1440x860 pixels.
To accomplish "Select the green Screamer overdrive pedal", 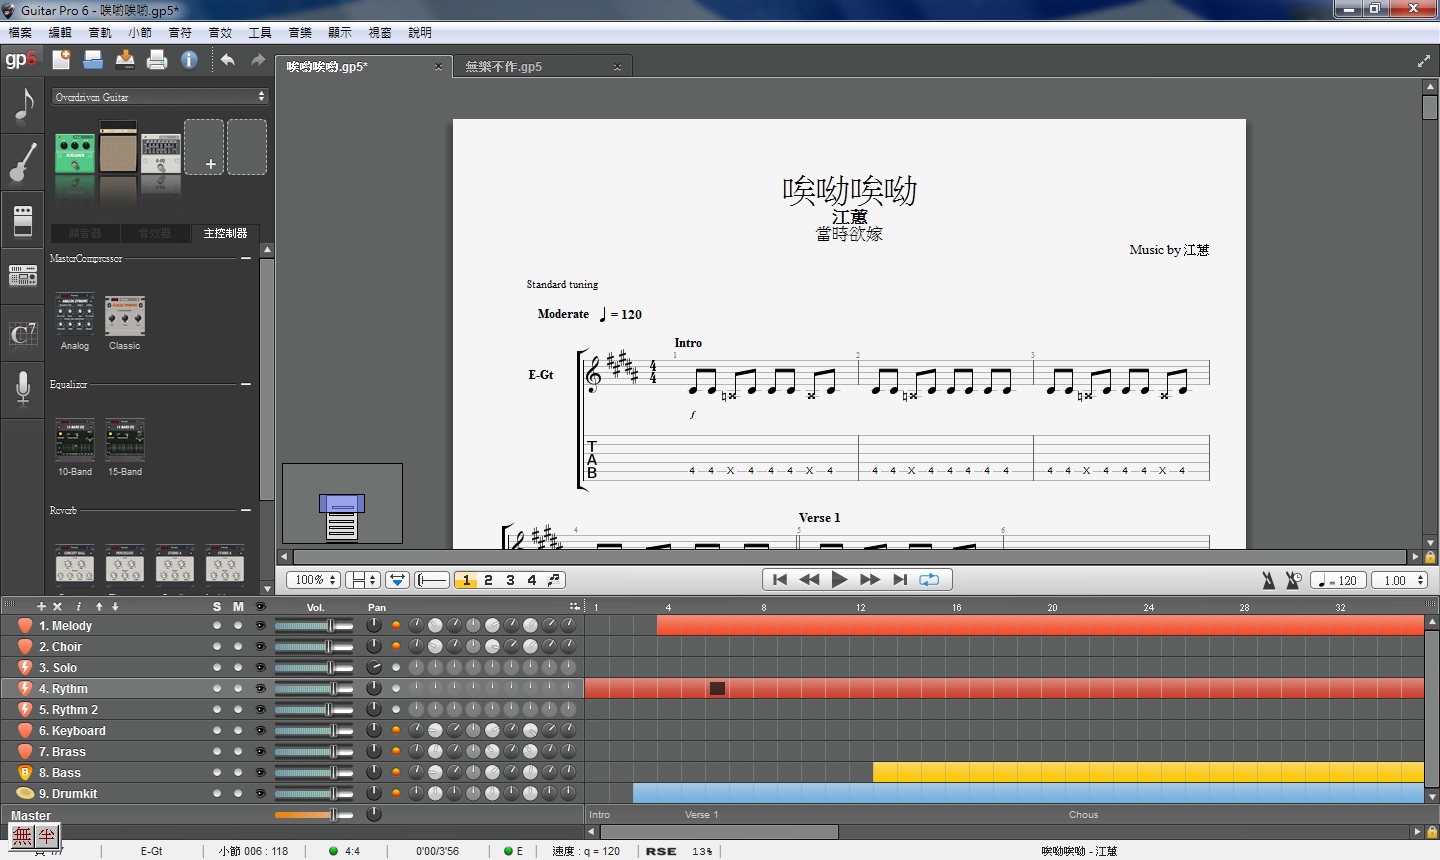I will point(75,153).
